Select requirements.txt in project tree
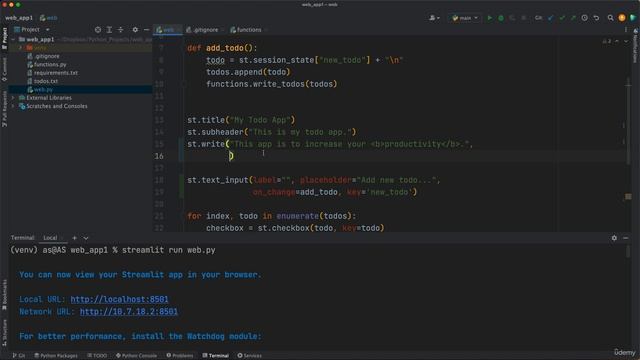640x360 pixels. [x=52, y=73]
